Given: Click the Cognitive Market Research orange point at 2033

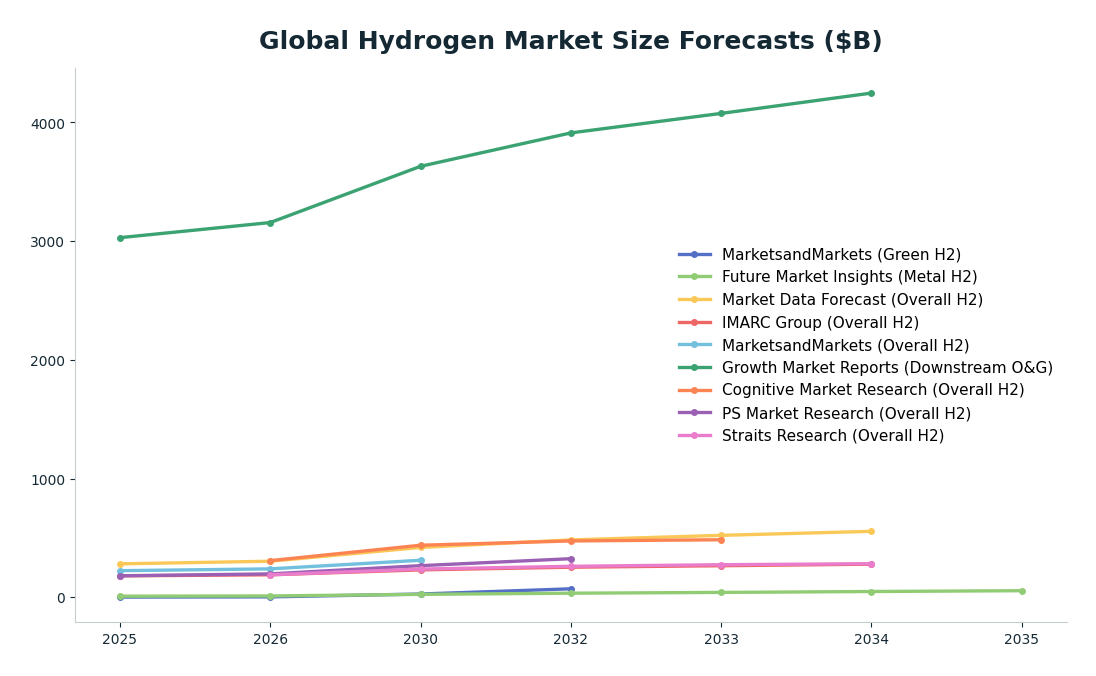Looking at the screenshot, I should pos(721,540).
